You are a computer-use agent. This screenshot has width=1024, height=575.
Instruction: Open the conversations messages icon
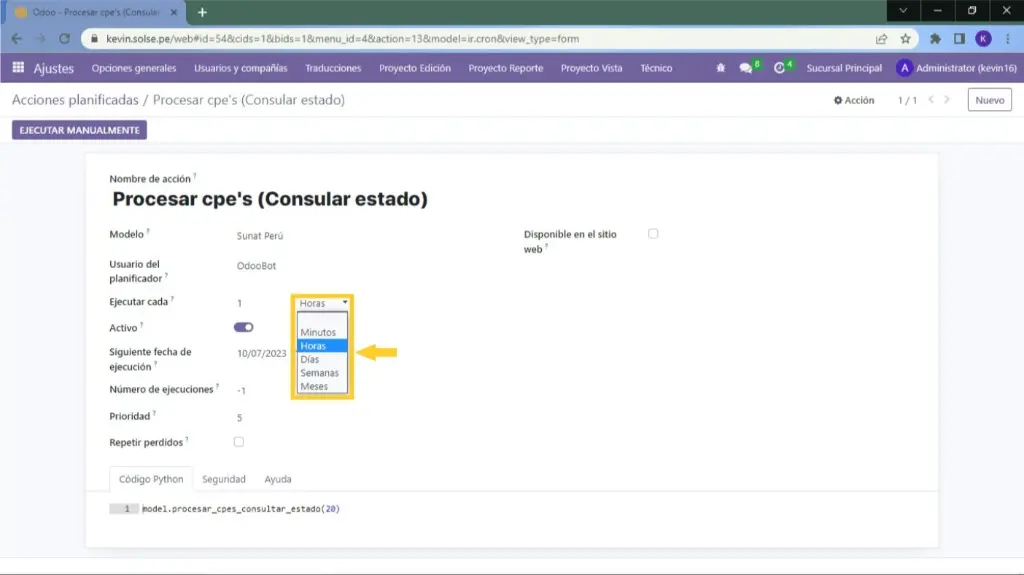746,68
